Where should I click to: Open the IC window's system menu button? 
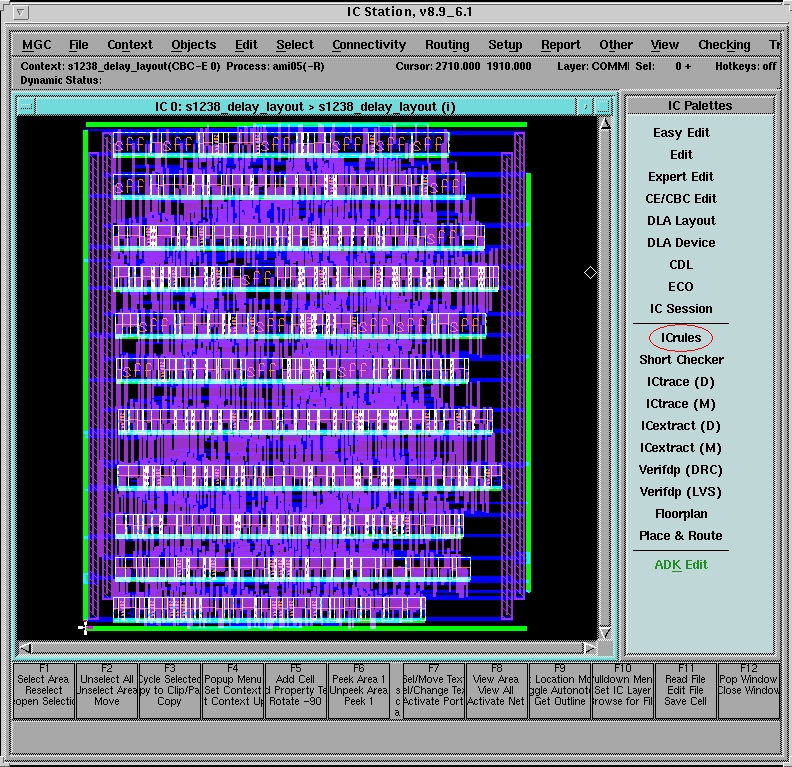25,106
